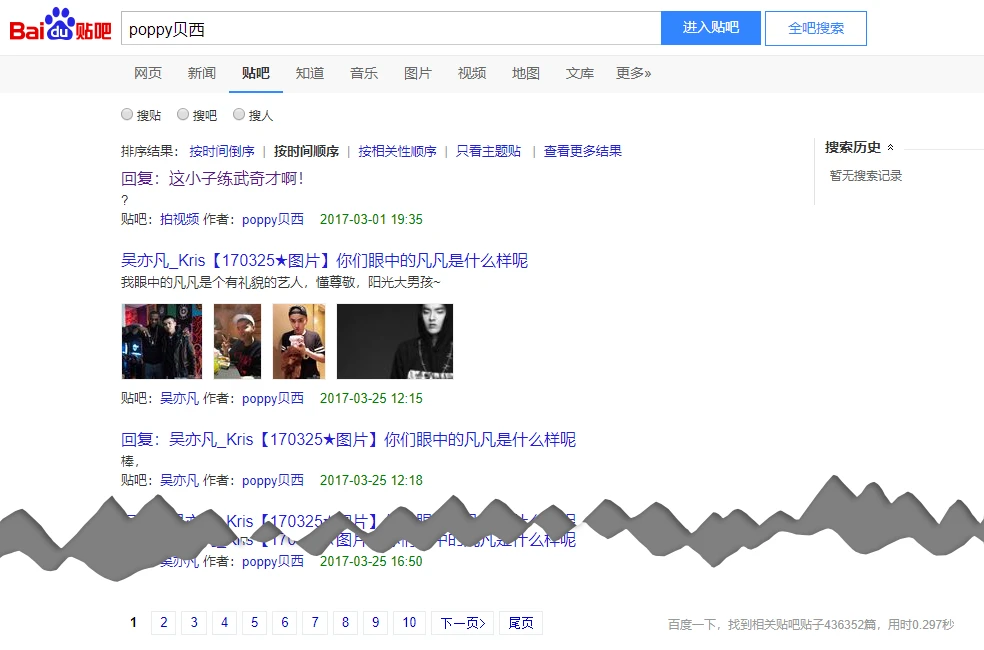
Task: Select the 搜贴 radio button
Action: coord(127,115)
